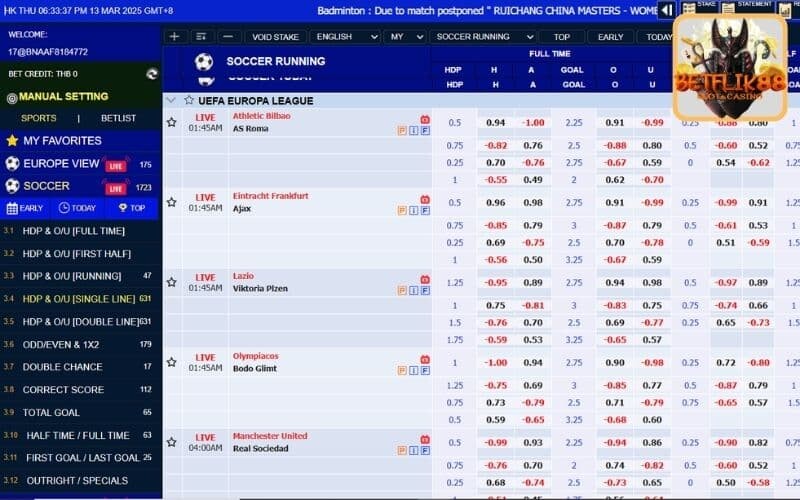Open F icon for Lazio match
This screenshot has width=800, height=500.
click(x=425, y=291)
